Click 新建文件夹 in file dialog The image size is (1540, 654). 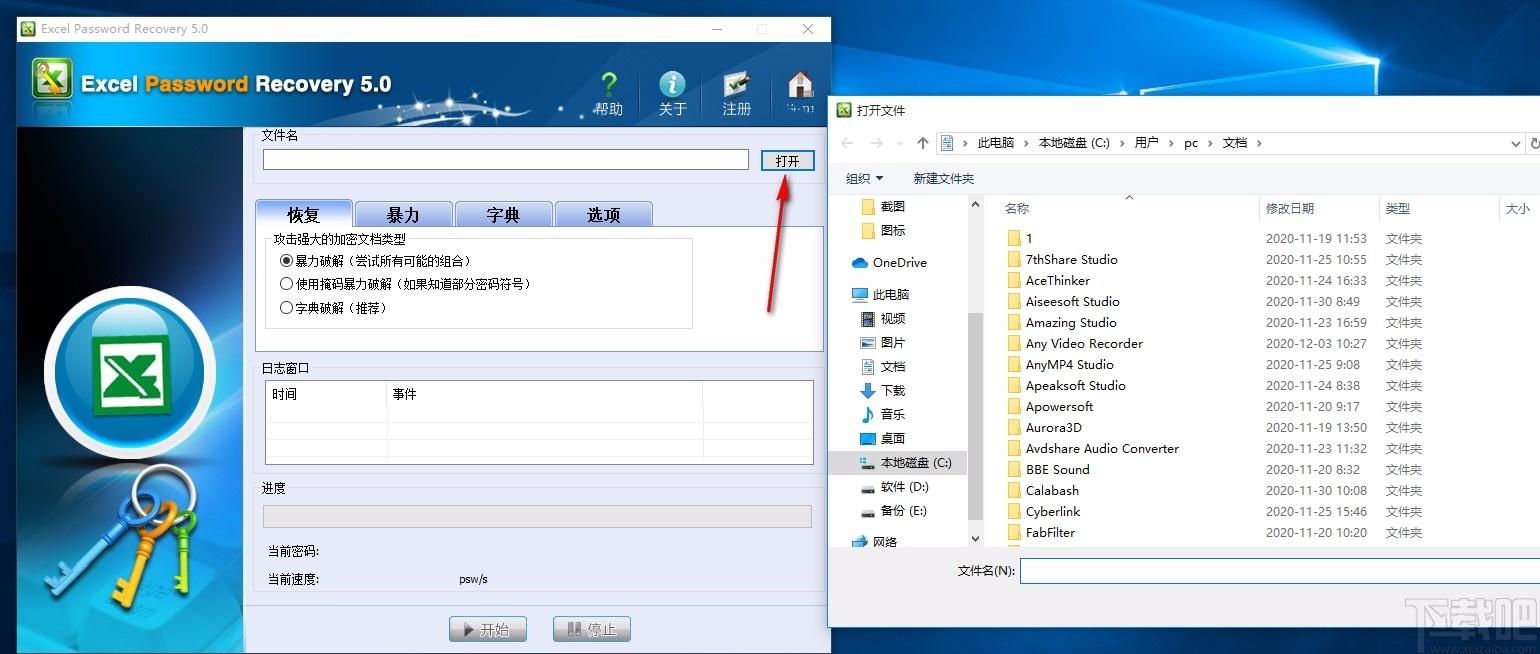943,179
